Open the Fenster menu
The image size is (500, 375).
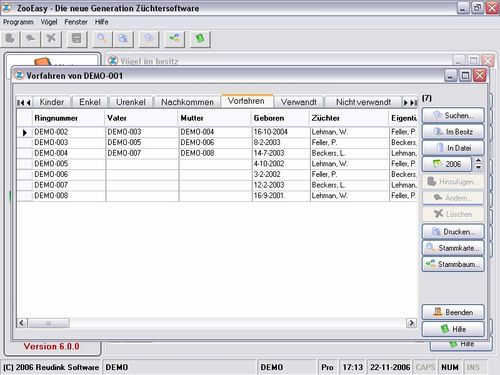(x=76, y=22)
